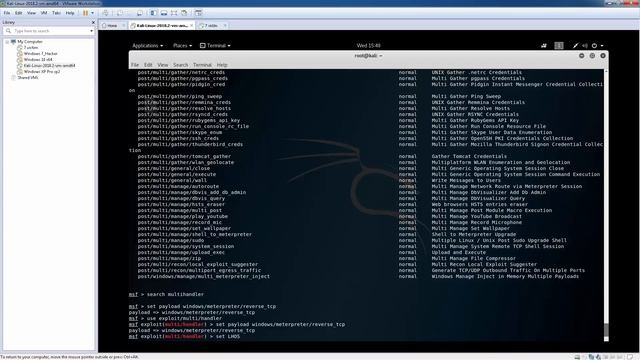Switch to Unity mode icon
The height and width of the screenshot is (360, 640).
184,13
